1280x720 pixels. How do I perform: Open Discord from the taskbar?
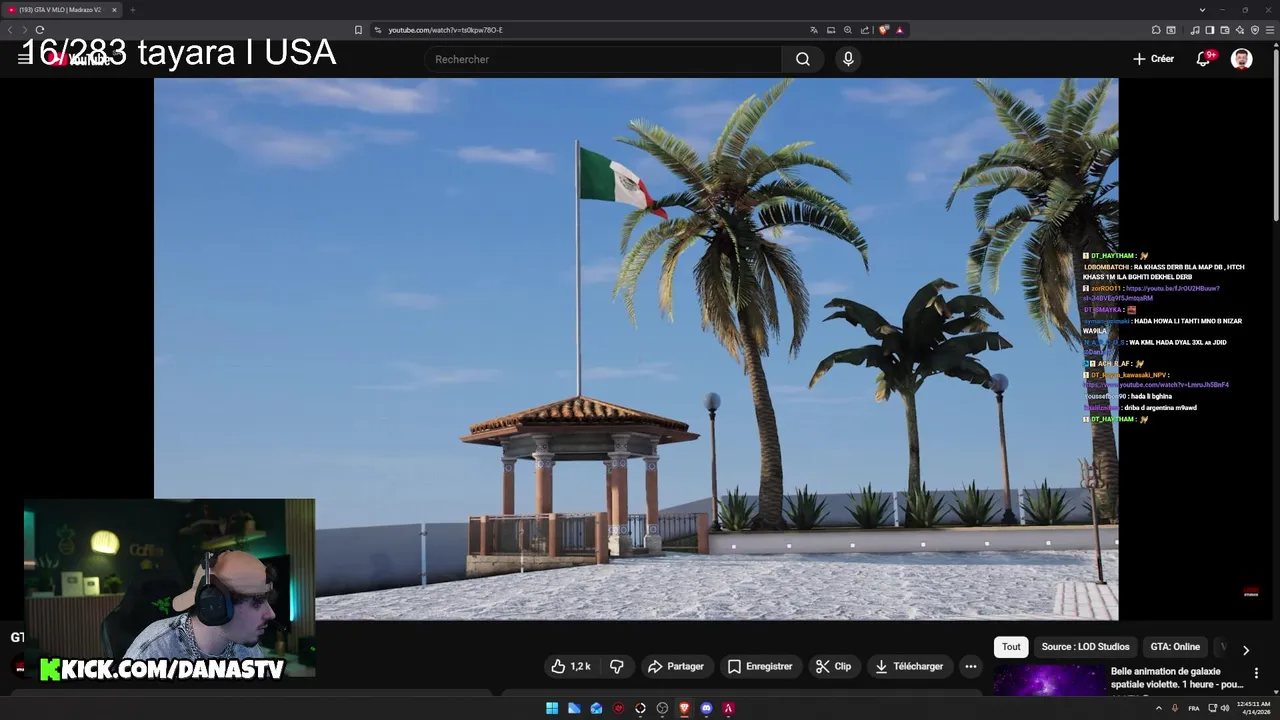[x=706, y=708]
